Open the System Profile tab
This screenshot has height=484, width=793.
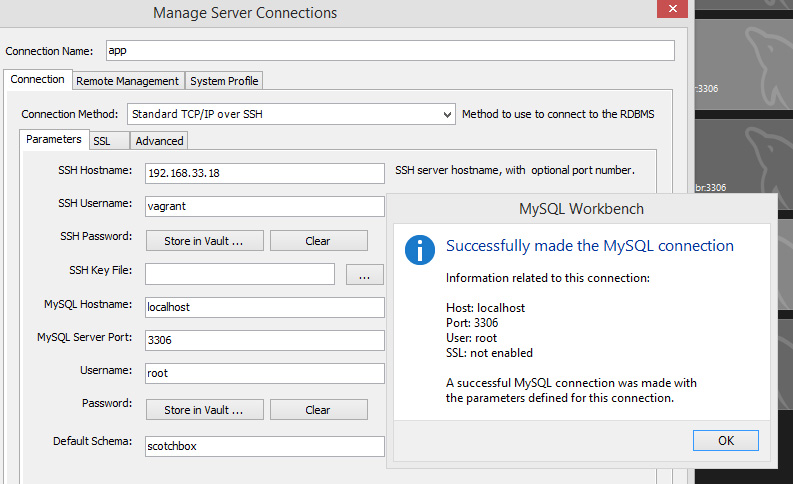224,81
